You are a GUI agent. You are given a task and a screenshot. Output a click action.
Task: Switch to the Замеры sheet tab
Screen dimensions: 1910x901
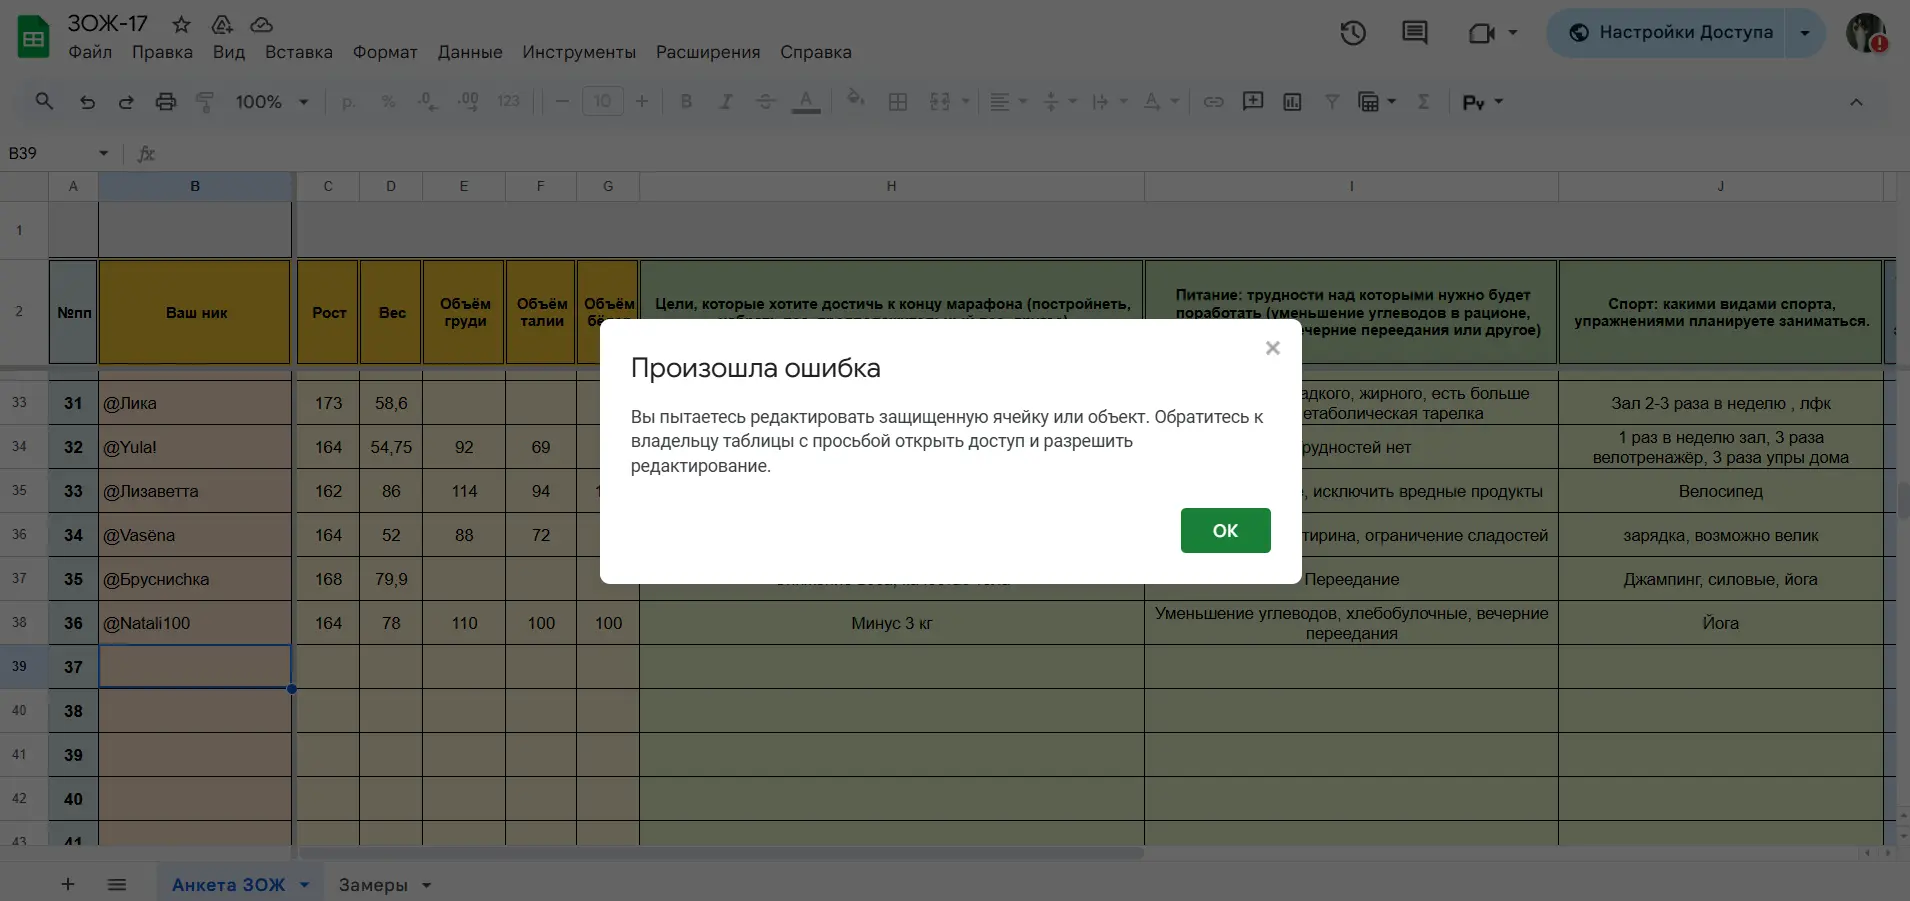click(x=372, y=885)
